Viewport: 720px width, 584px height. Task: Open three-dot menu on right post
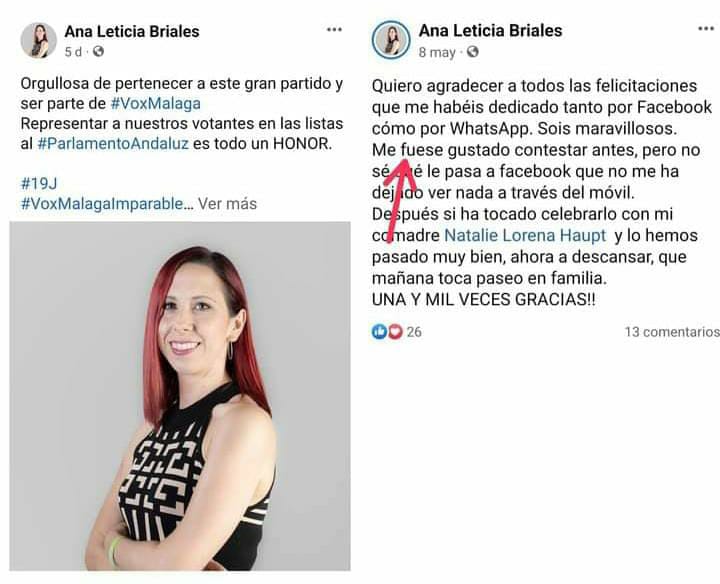point(706,29)
